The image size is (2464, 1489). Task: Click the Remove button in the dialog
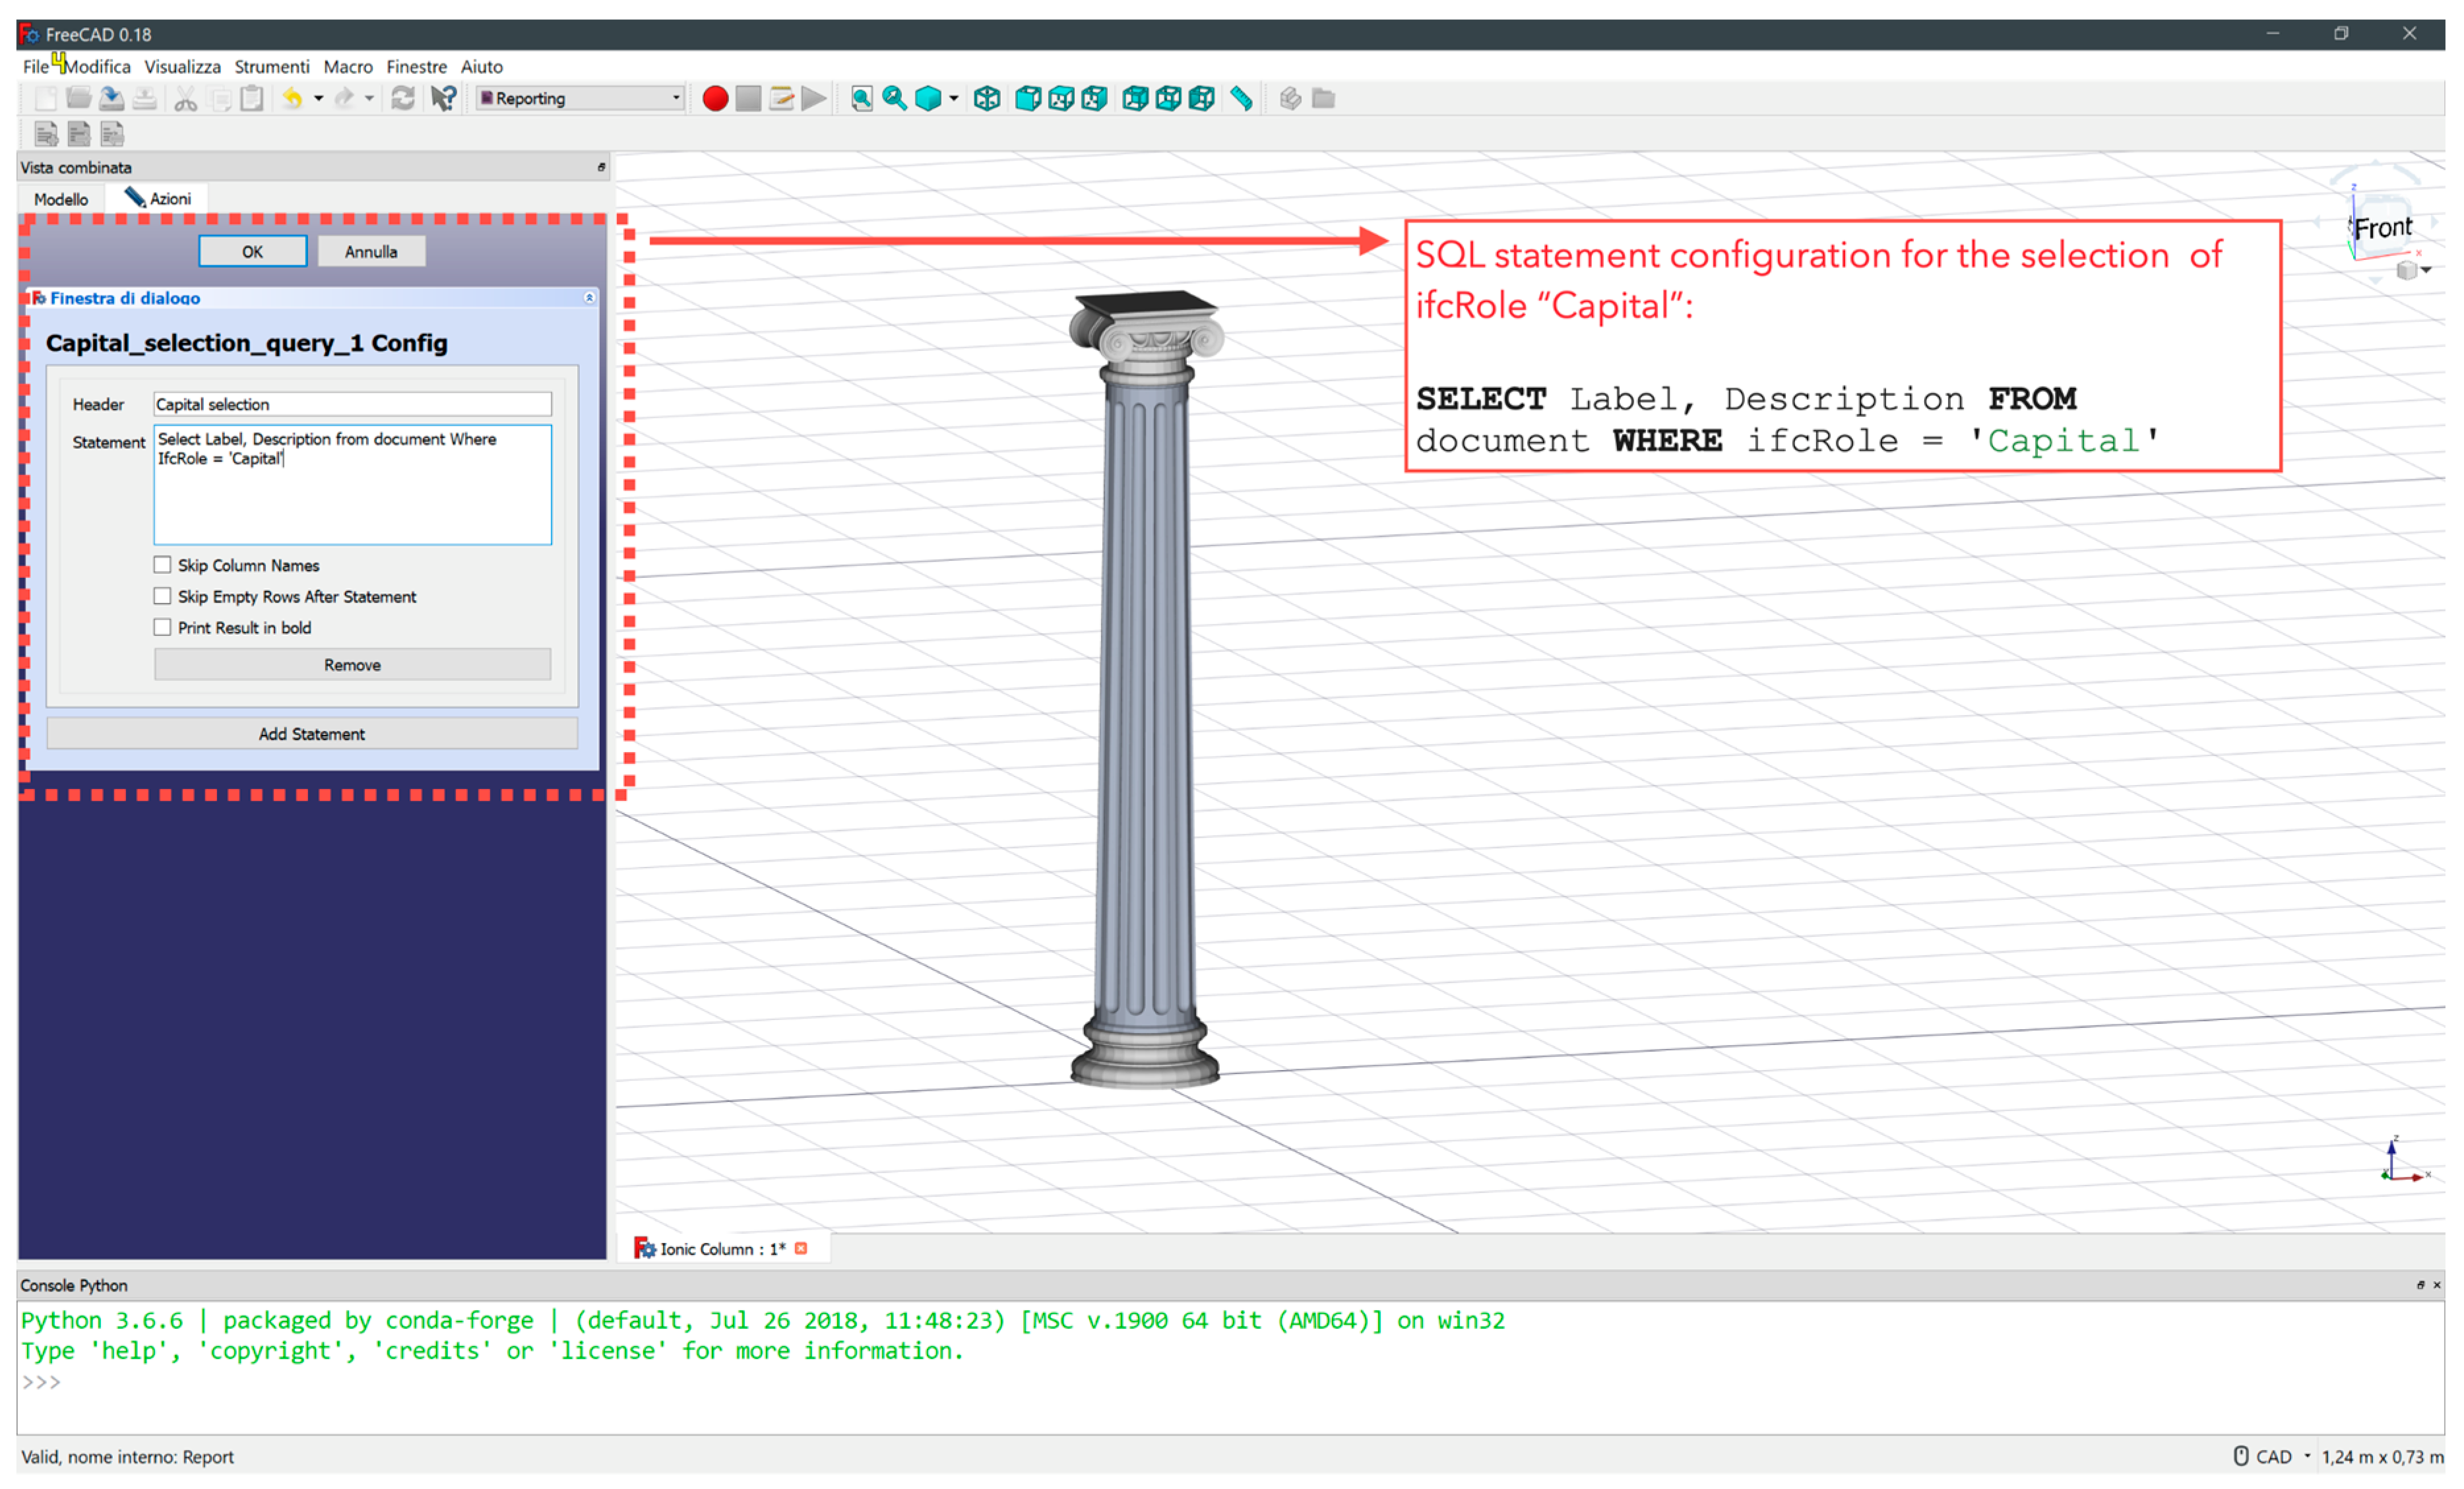click(352, 664)
